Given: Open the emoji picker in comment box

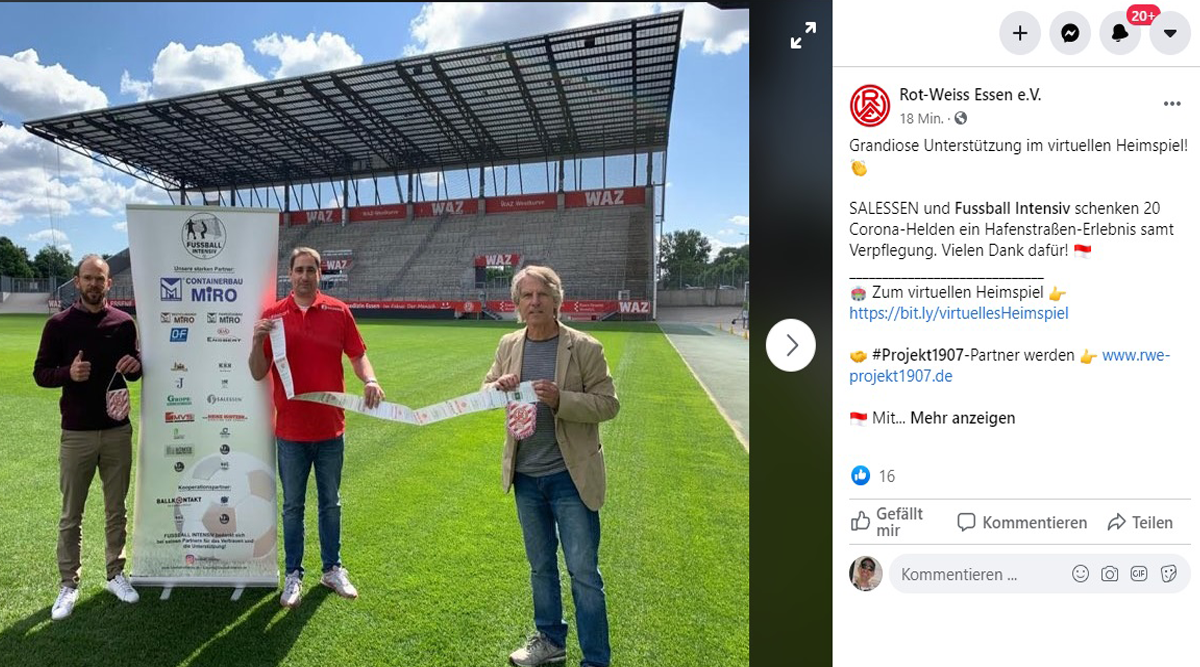Looking at the screenshot, I should (1080, 574).
